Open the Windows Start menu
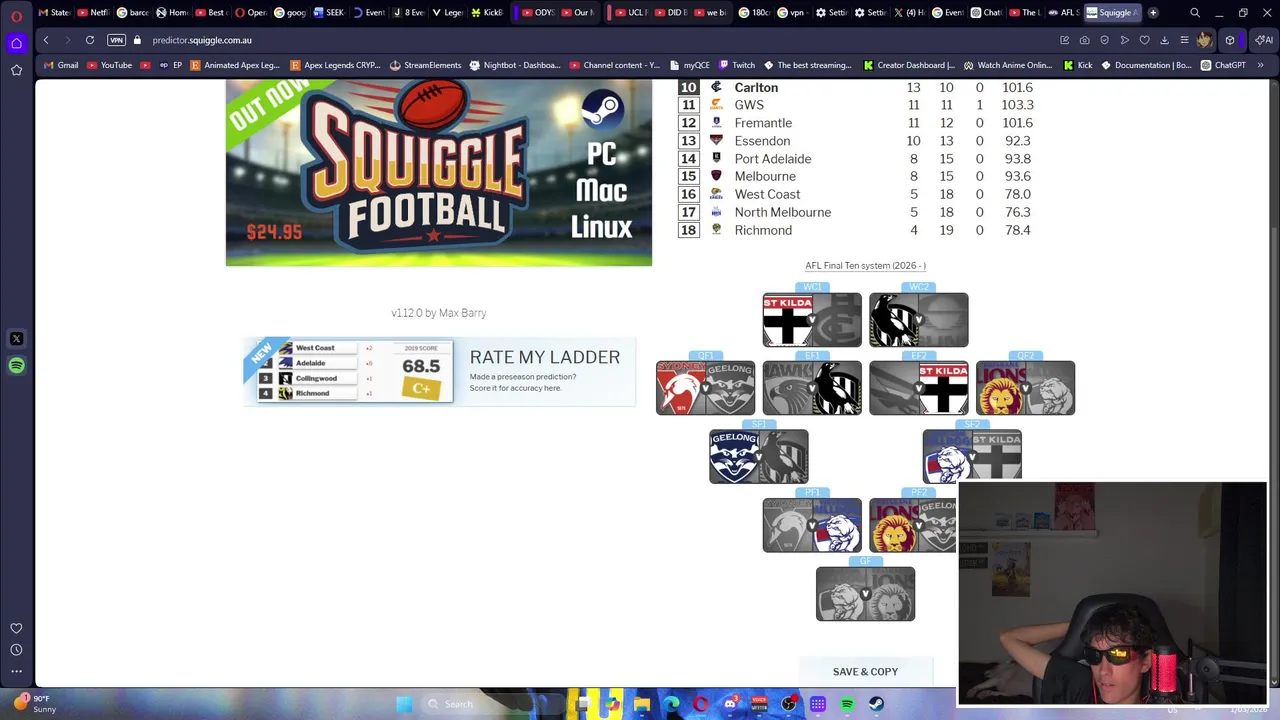Viewport: 1280px width, 720px height. [x=404, y=704]
